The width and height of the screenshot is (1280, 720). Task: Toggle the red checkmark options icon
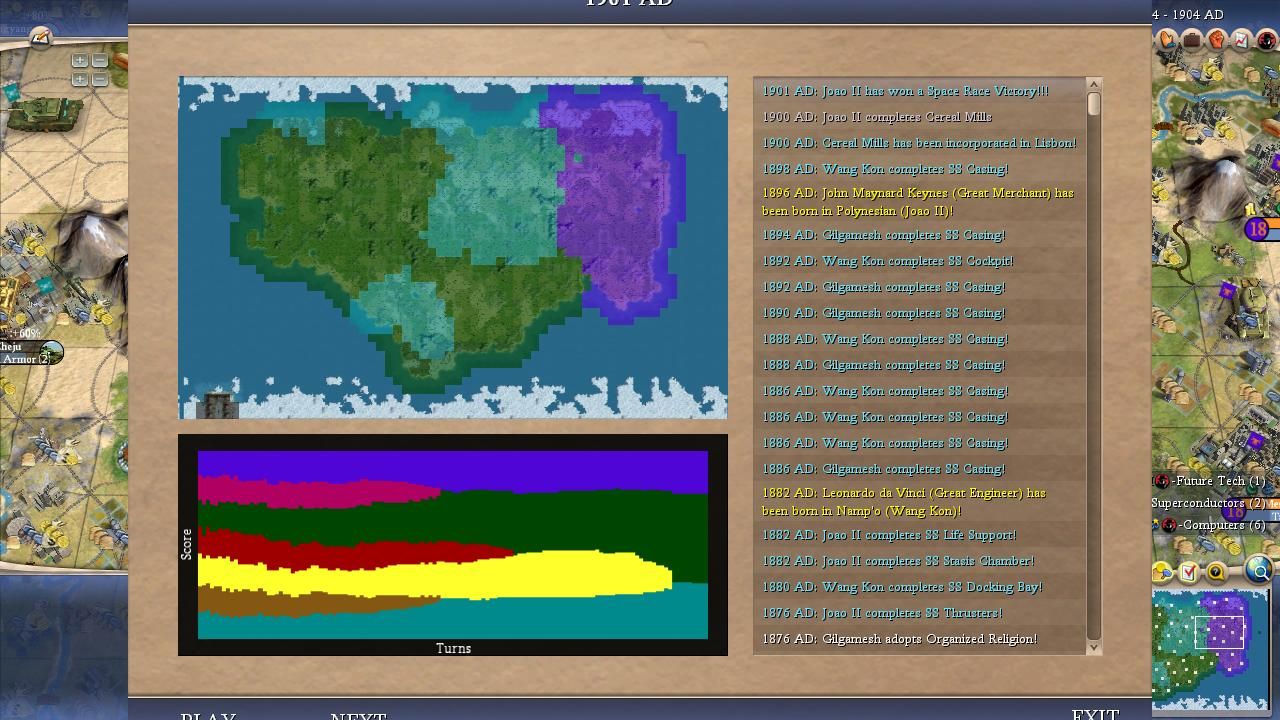pyautogui.click(x=1189, y=572)
